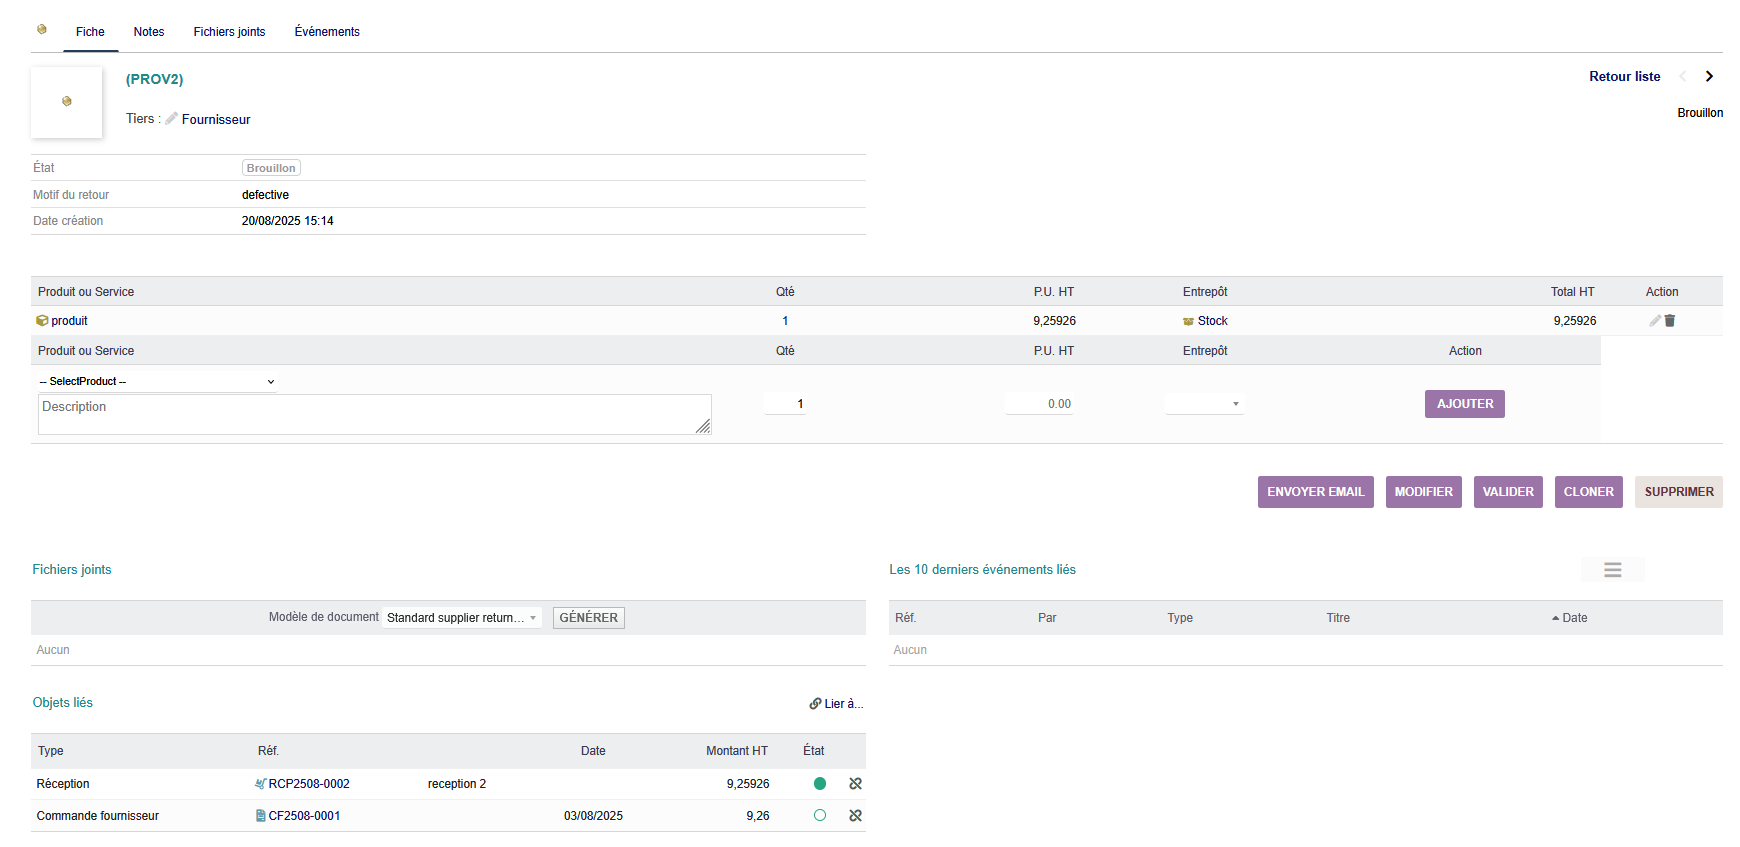Image resolution: width=1740 pixels, height=847 pixels.
Task: Open the Fichiers joints tab
Action: coord(229,32)
